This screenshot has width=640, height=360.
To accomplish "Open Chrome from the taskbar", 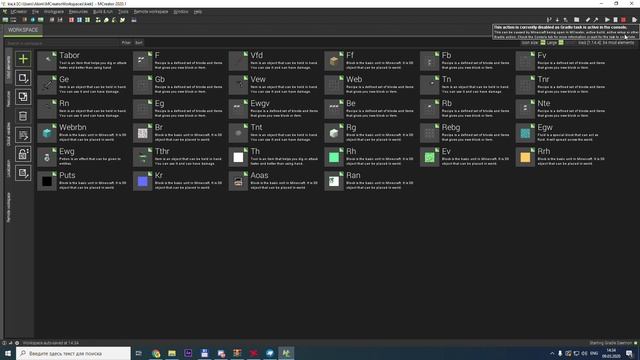I will 156,353.
